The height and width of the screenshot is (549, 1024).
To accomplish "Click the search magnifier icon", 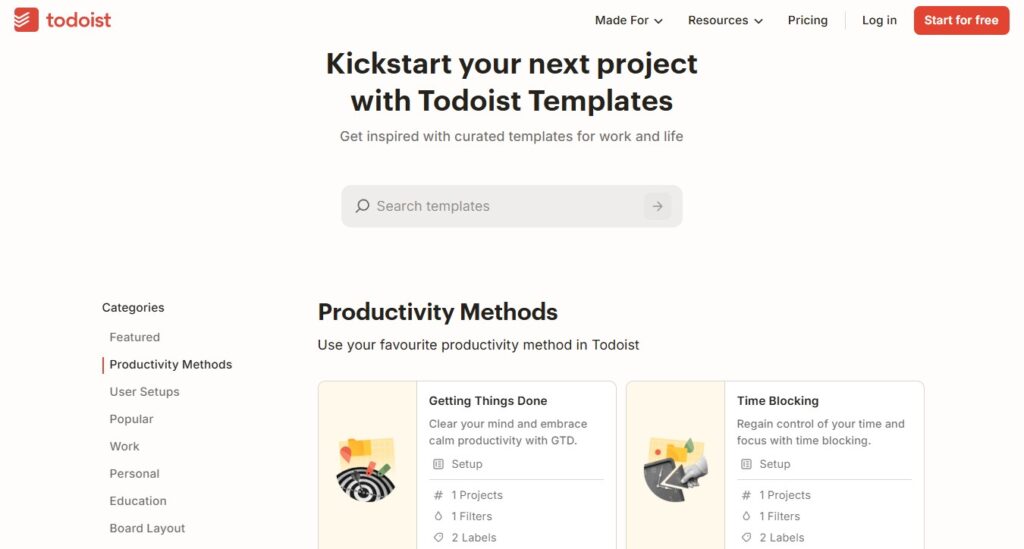I will point(362,206).
